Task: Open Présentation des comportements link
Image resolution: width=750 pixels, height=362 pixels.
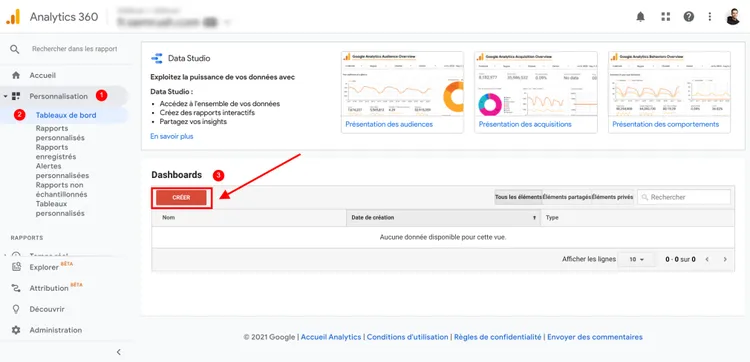Action: (x=665, y=124)
